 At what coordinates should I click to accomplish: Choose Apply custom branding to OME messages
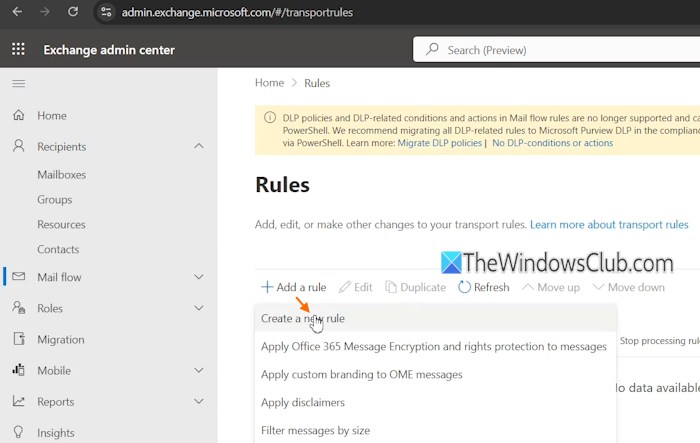tap(435, 374)
